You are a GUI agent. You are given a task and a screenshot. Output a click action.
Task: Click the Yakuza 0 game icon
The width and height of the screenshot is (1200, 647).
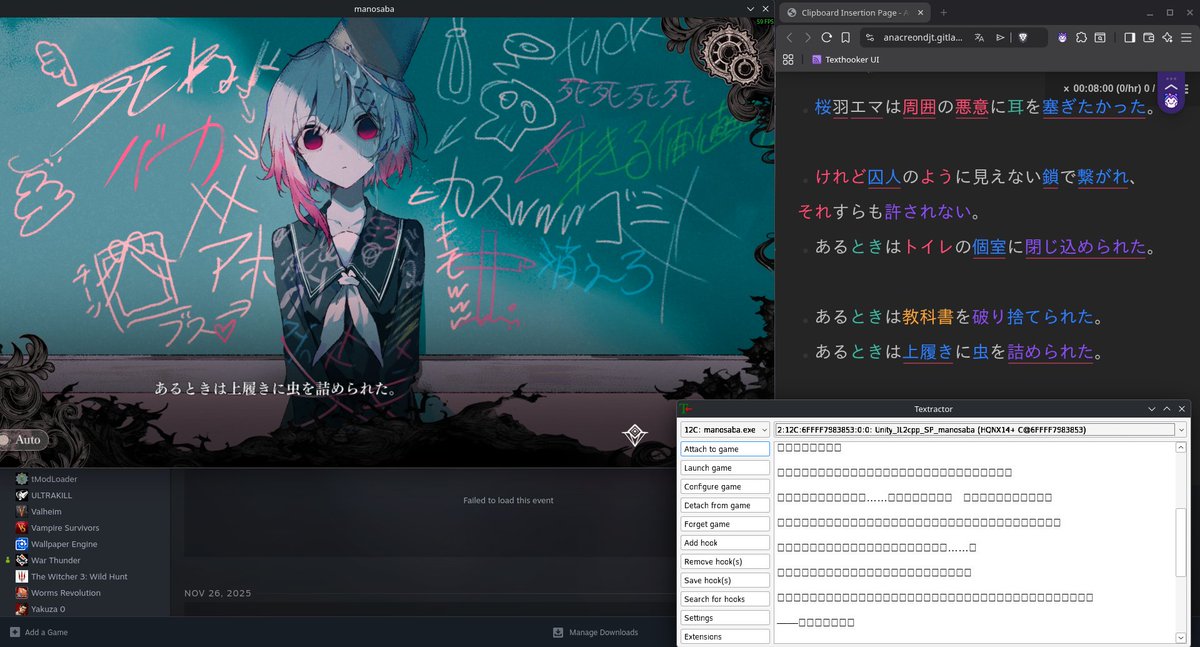click(21, 609)
